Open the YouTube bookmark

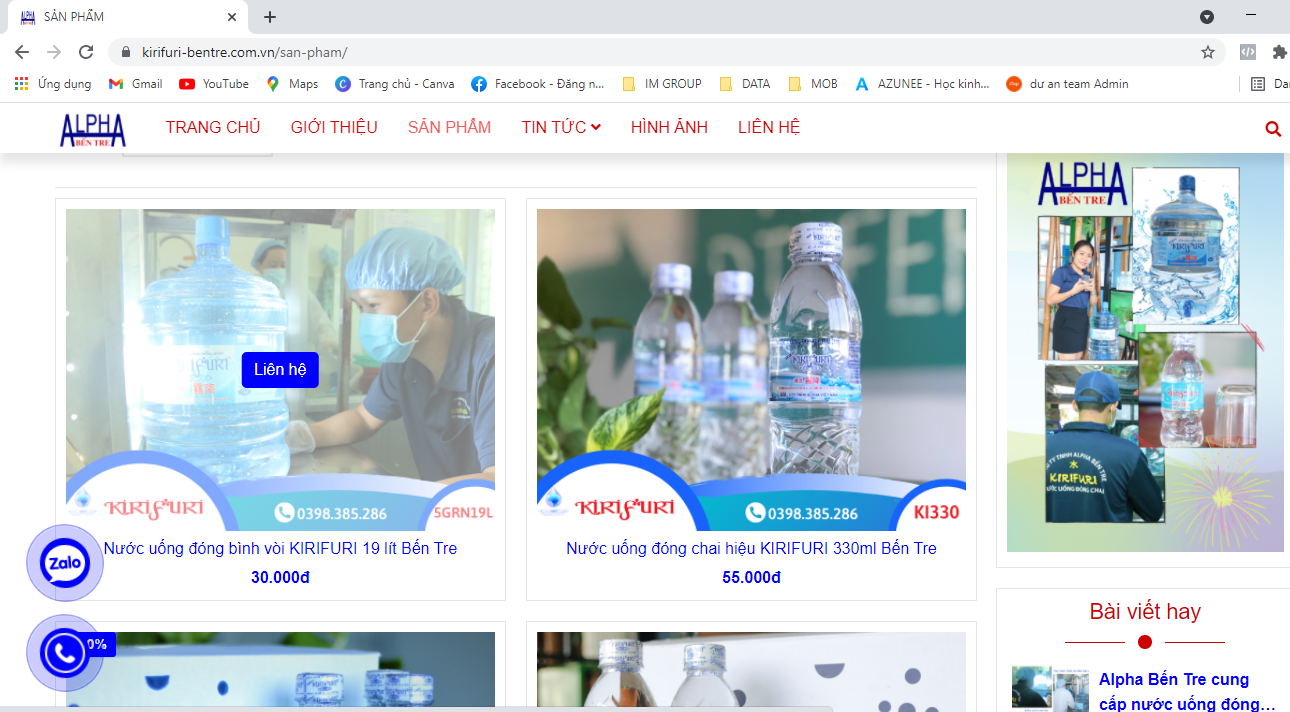(213, 84)
